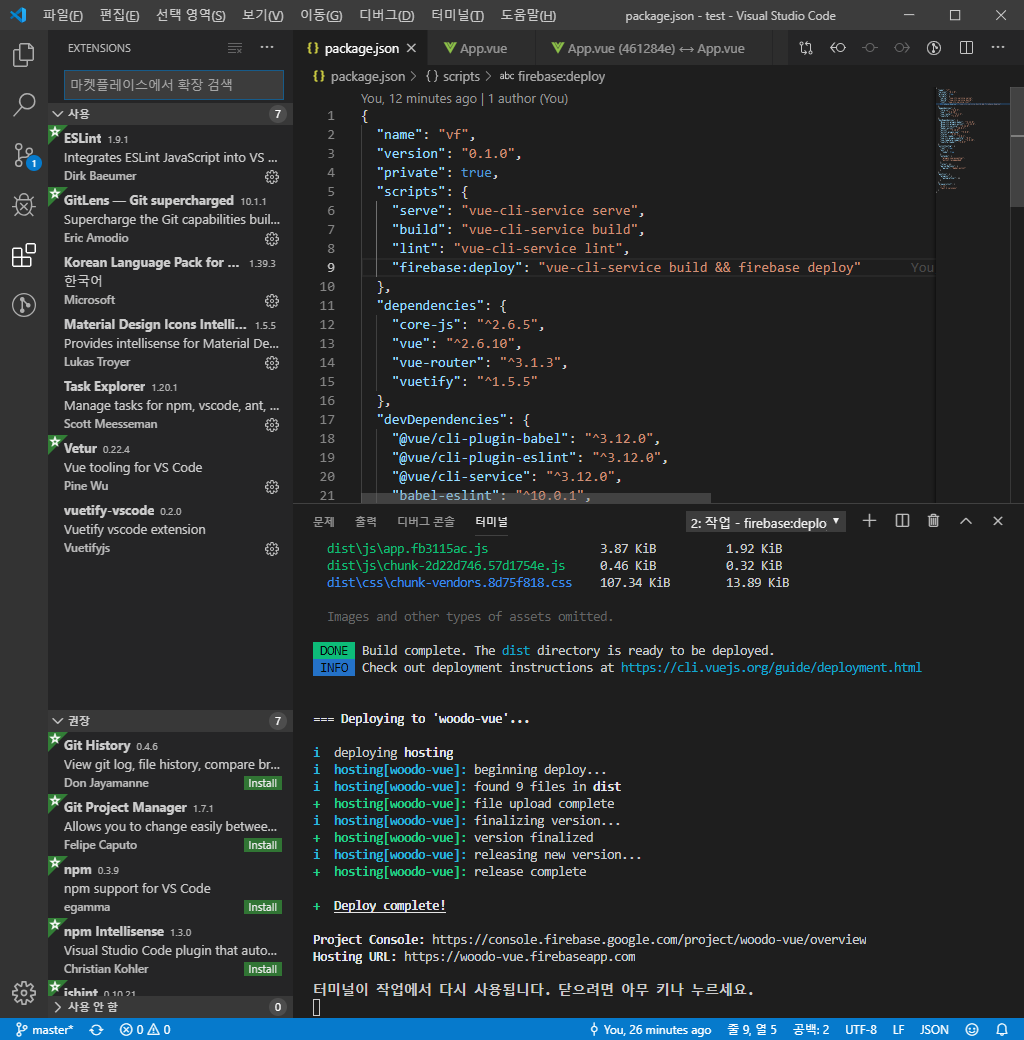Change language mode JSON in status bar
Screen dimensions: 1024x1040
(934, 1030)
